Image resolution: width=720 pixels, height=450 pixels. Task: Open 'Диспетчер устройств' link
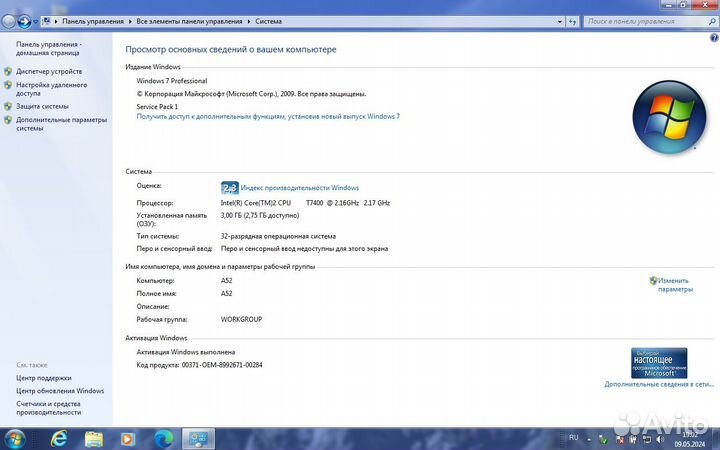[49, 71]
